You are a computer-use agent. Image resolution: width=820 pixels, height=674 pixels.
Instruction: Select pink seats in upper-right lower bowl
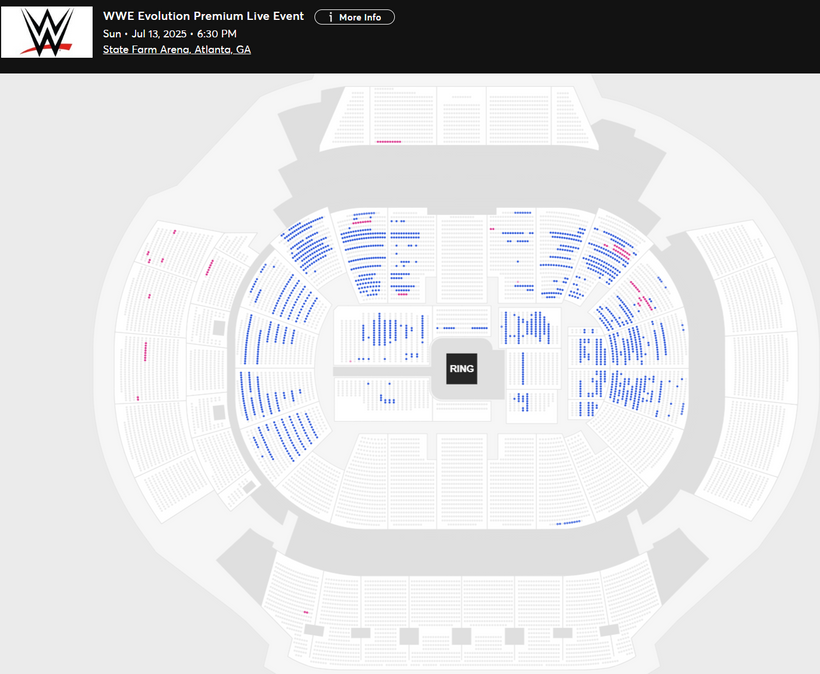(617, 244)
